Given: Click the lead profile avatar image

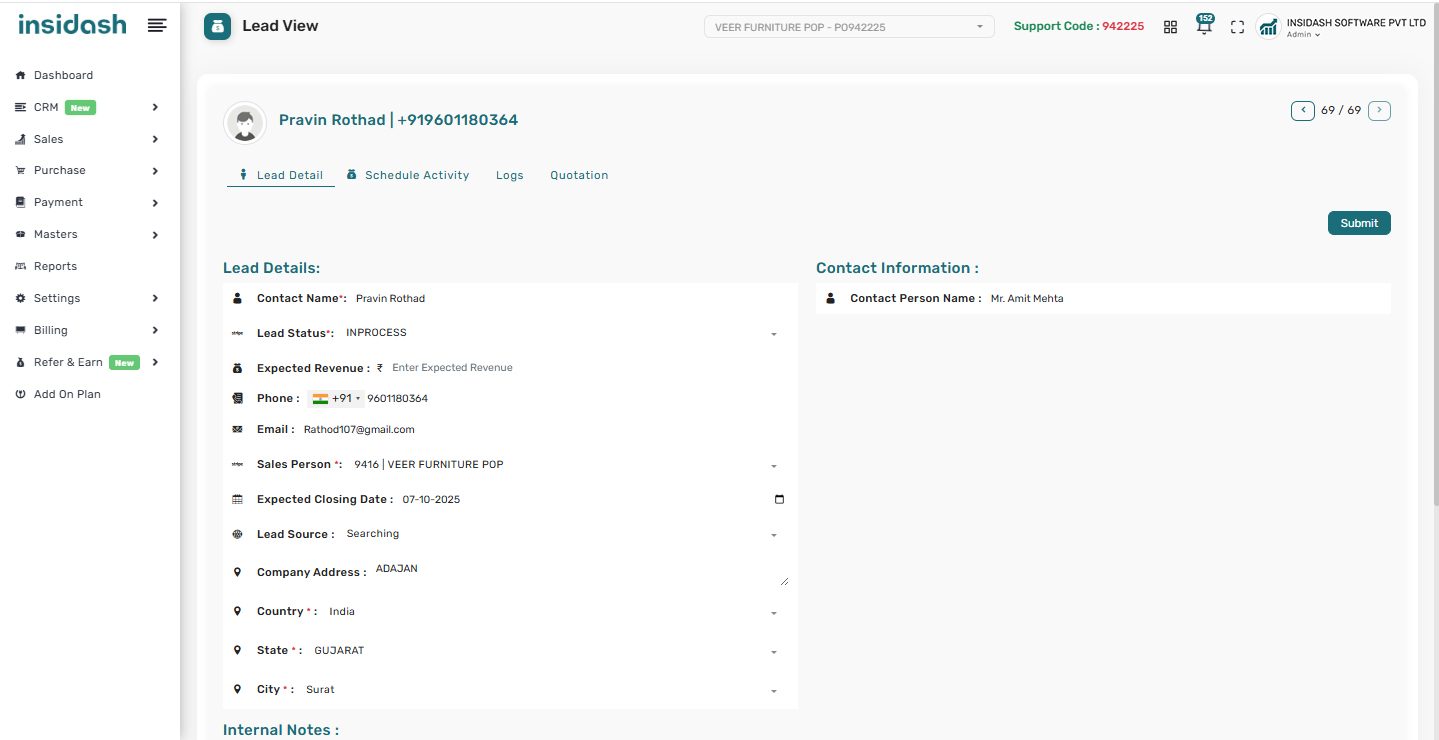Looking at the screenshot, I should tap(245, 123).
